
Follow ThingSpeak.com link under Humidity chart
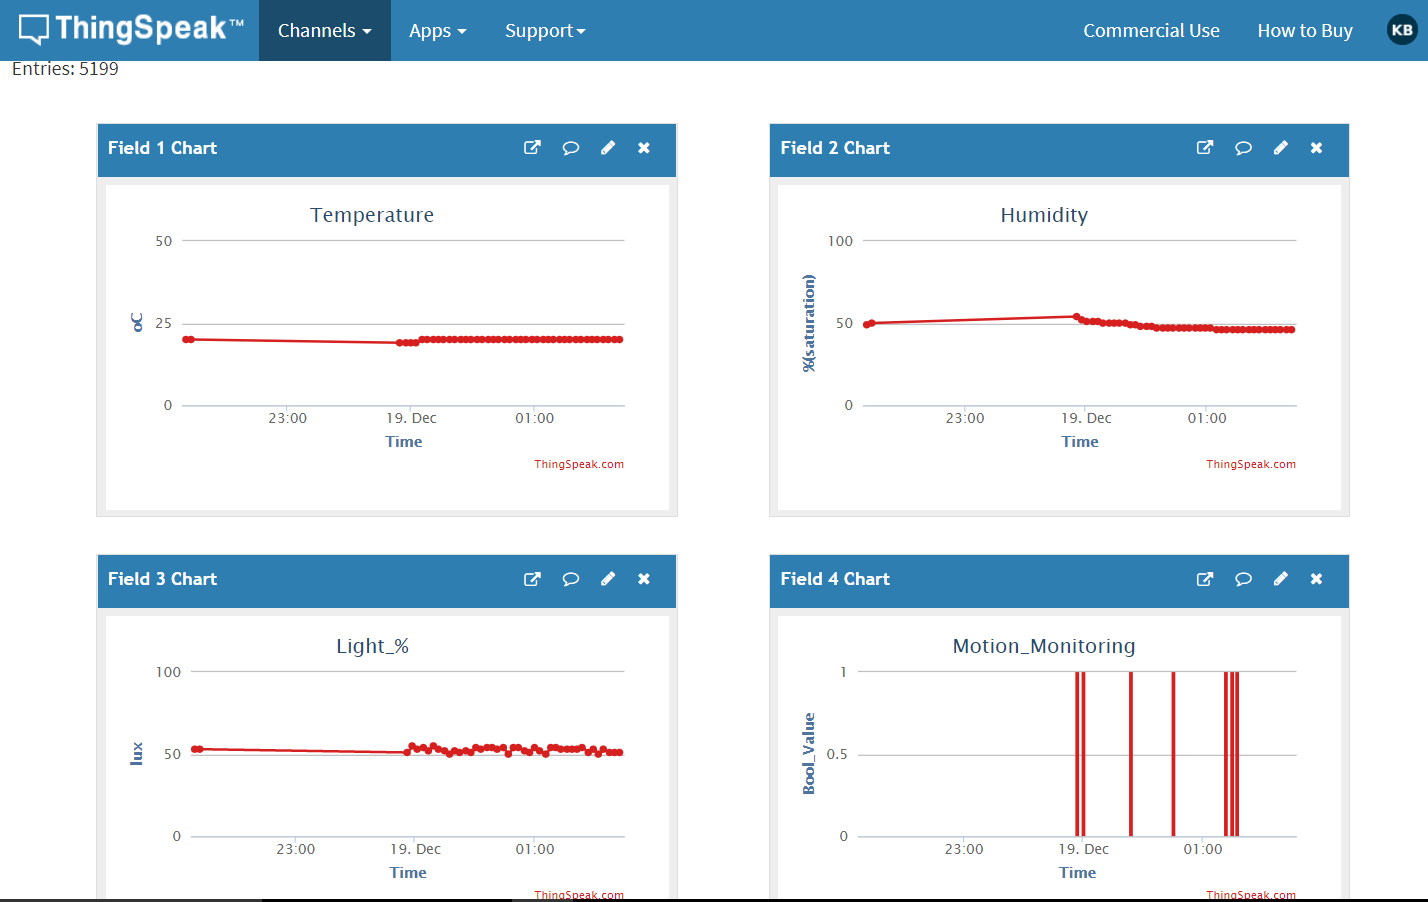(x=1251, y=464)
